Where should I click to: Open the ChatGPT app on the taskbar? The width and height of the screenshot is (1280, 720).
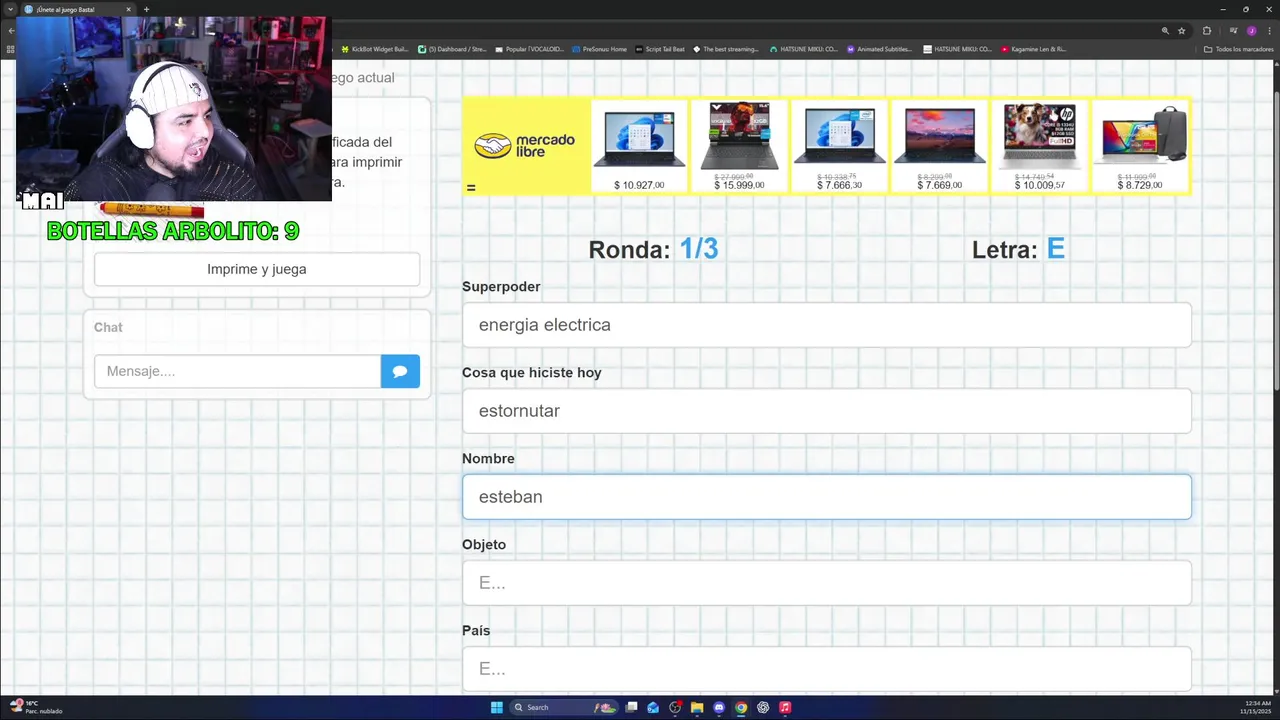pyautogui.click(x=763, y=707)
